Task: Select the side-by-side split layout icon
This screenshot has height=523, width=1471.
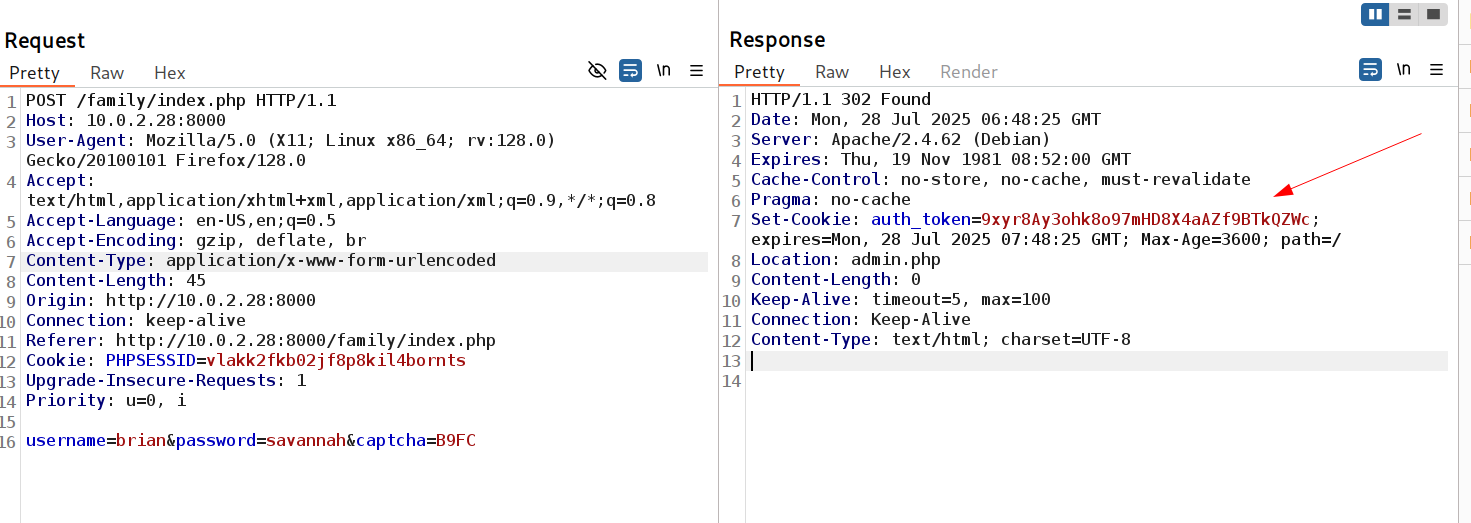Action: click(1375, 14)
